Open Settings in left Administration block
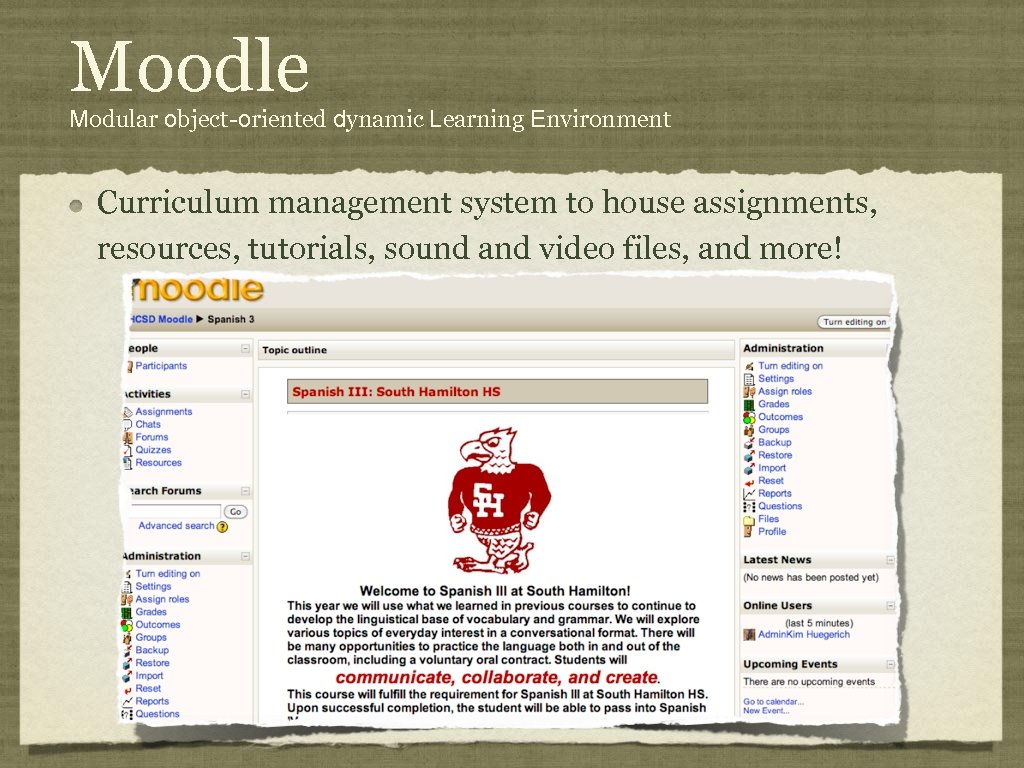The width and height of the screenshot is (1024, 768). [153, 586]
